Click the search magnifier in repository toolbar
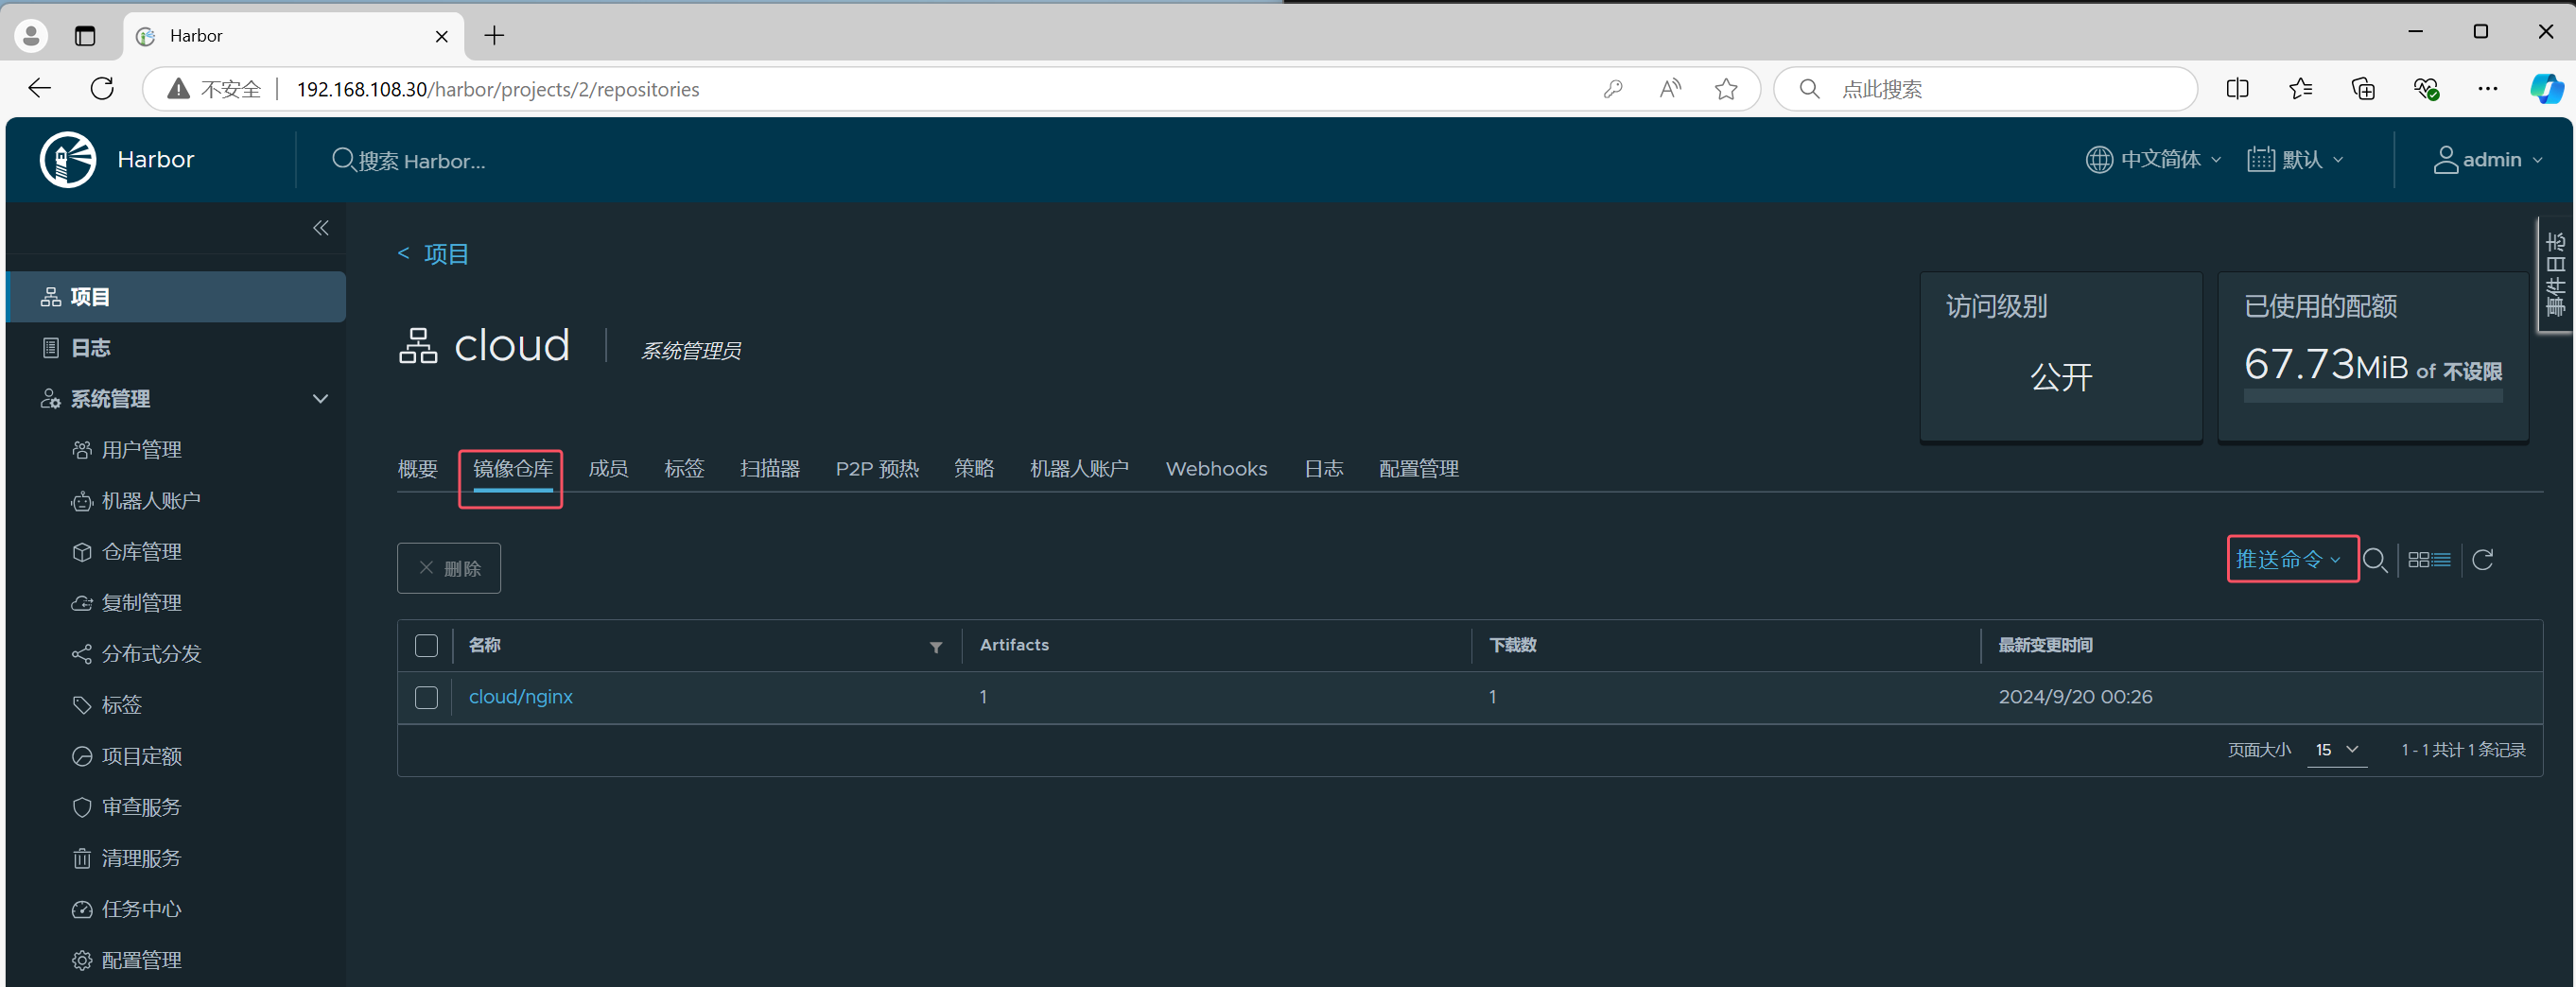This screenshot has height=987, width=2576. pos(2376,560)
